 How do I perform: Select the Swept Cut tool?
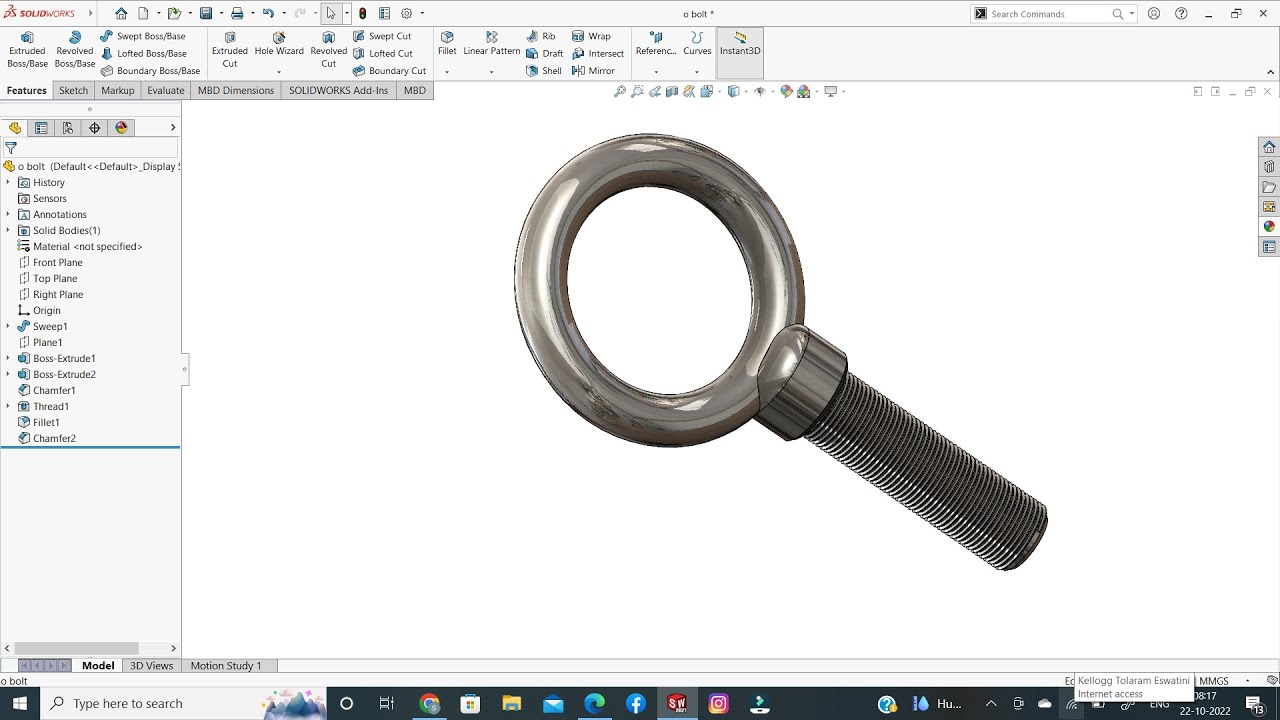pyautogui.click(x=382, y=36)
